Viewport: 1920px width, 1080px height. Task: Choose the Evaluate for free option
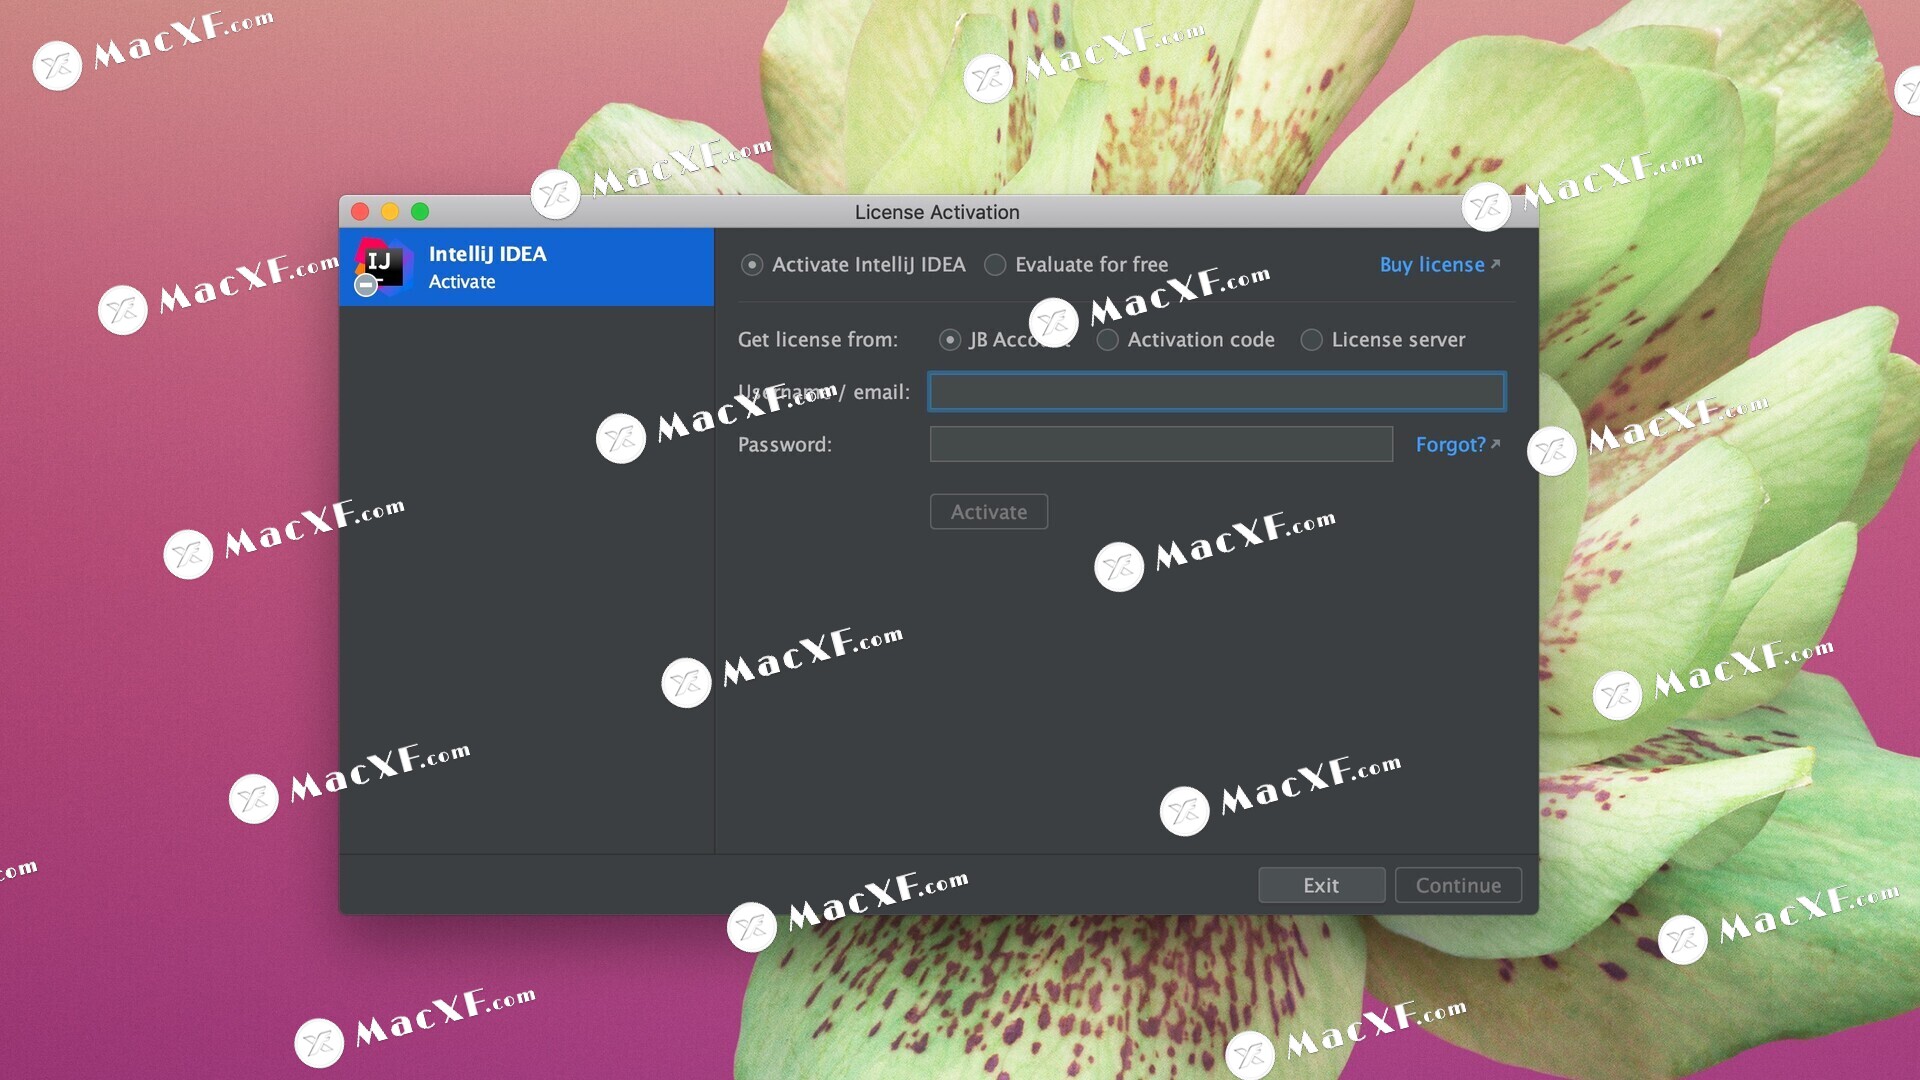click(x=995, y=265)
